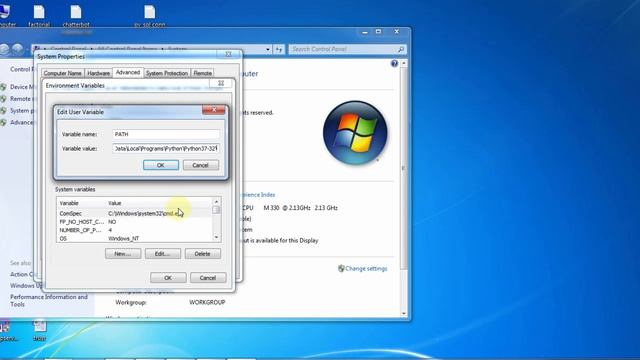
Task: Select the my sql conn desktop file
Action: 150,16
